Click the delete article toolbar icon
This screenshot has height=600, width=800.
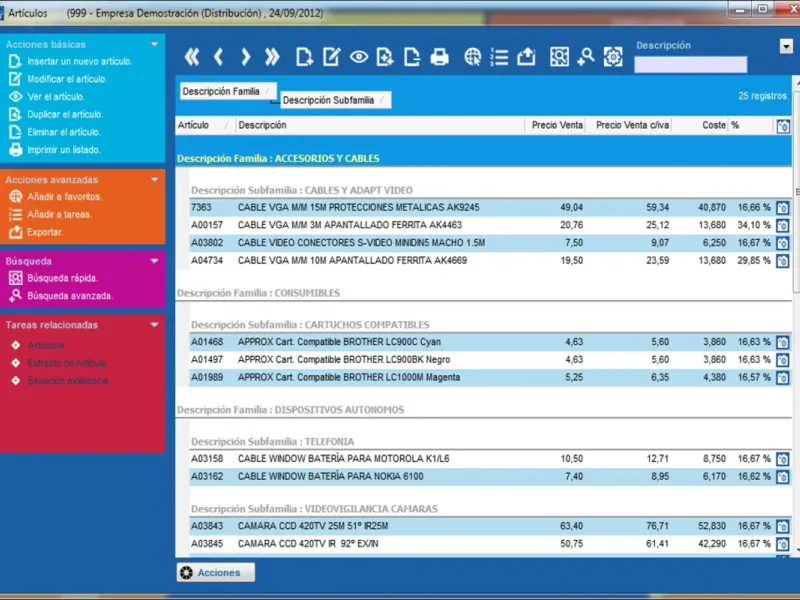point(412,57)
